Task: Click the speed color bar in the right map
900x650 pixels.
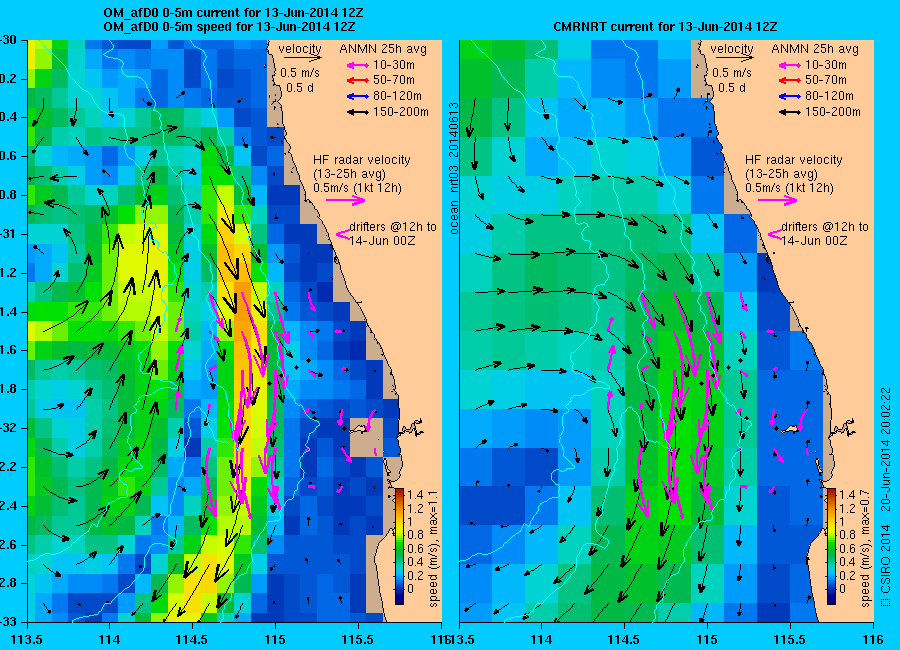Action: click(x=831, y=547)
